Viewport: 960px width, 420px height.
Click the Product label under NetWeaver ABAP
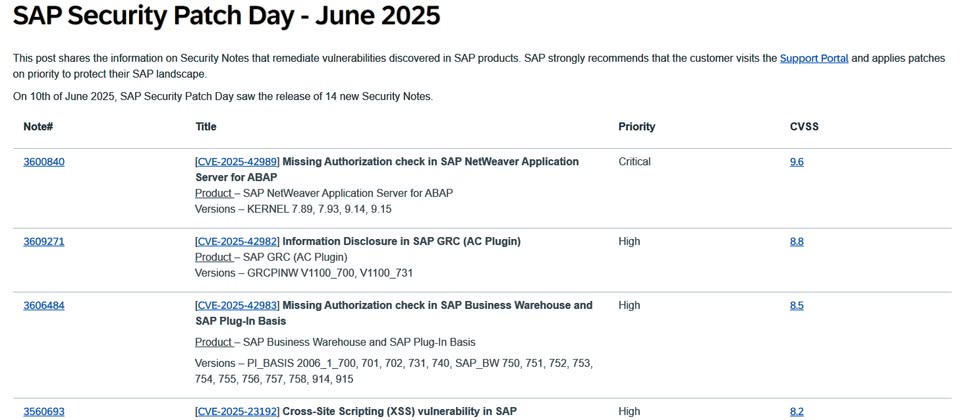214,193
